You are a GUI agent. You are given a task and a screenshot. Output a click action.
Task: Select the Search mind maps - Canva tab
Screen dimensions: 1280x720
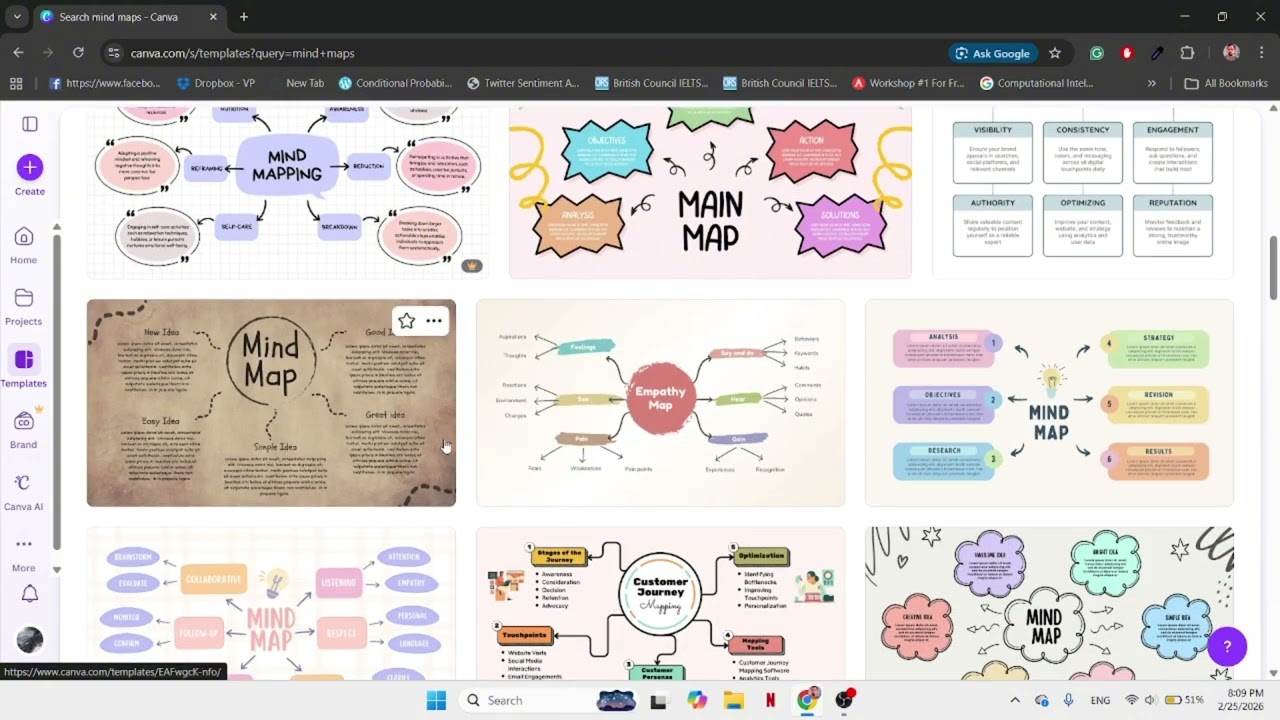[130, 17]
